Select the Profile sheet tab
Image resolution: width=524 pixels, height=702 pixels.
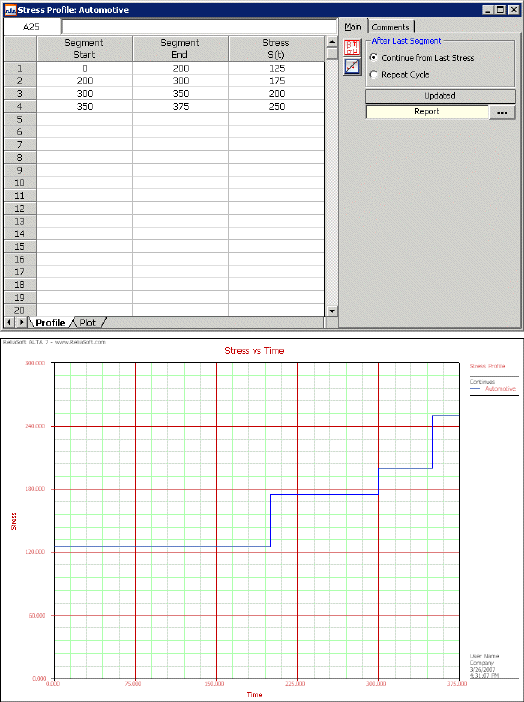click(x=50, y=322)
